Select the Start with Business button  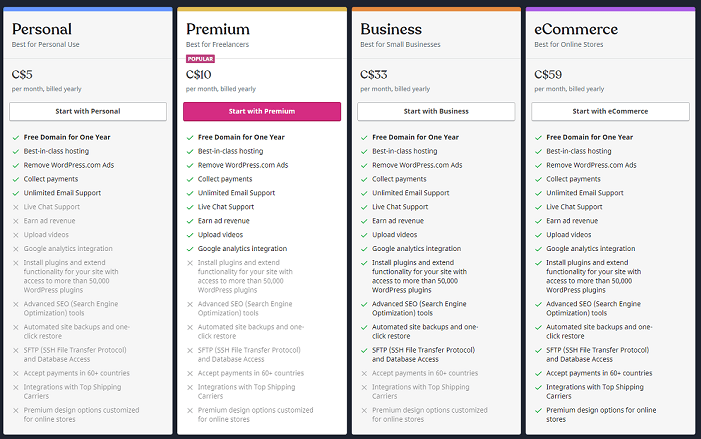click(x=436, y=111)
